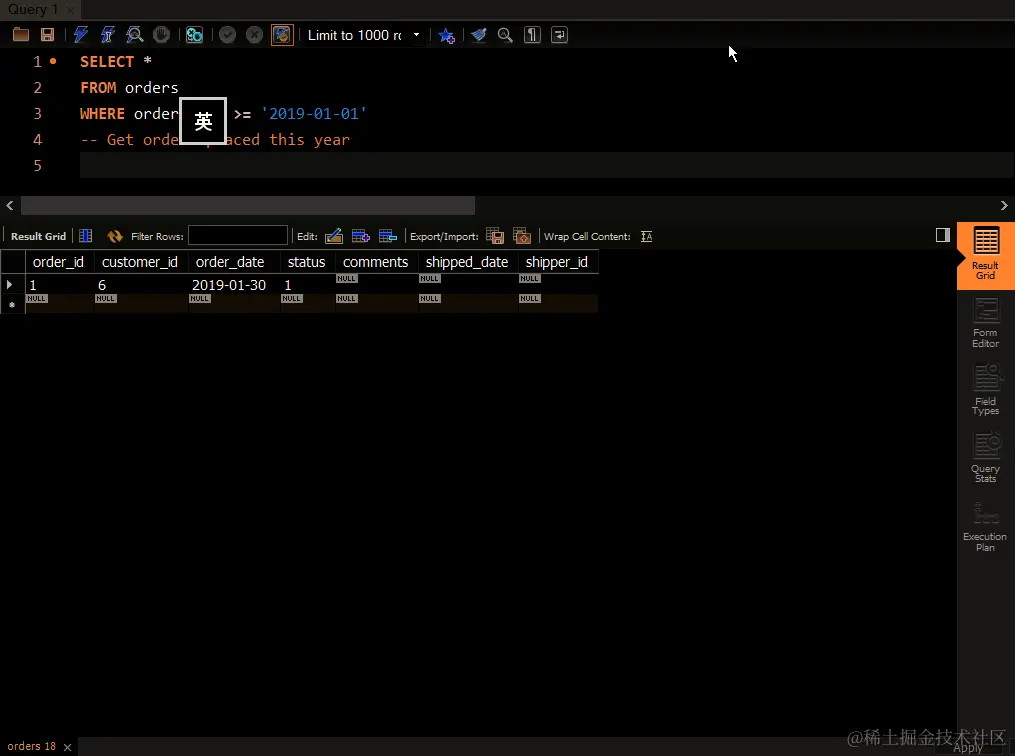Run Explain with magnifier lightning icon

pos(134,35)
